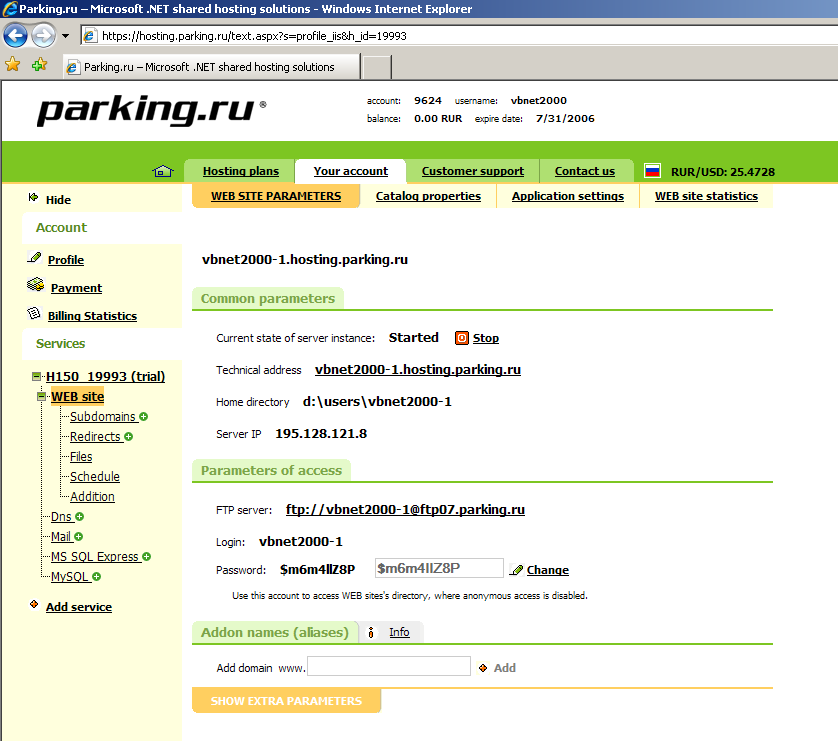Open Redirects in the services tree
Screen dimensions: 838x741
tap(95, 436)
